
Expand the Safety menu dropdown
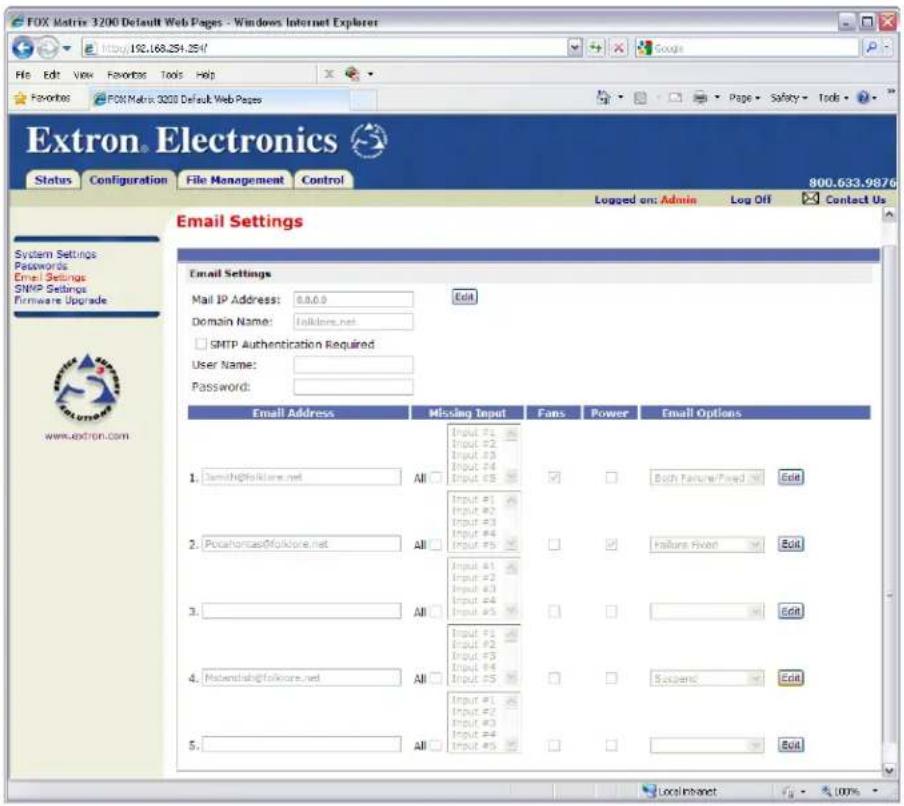coord(789,98)
